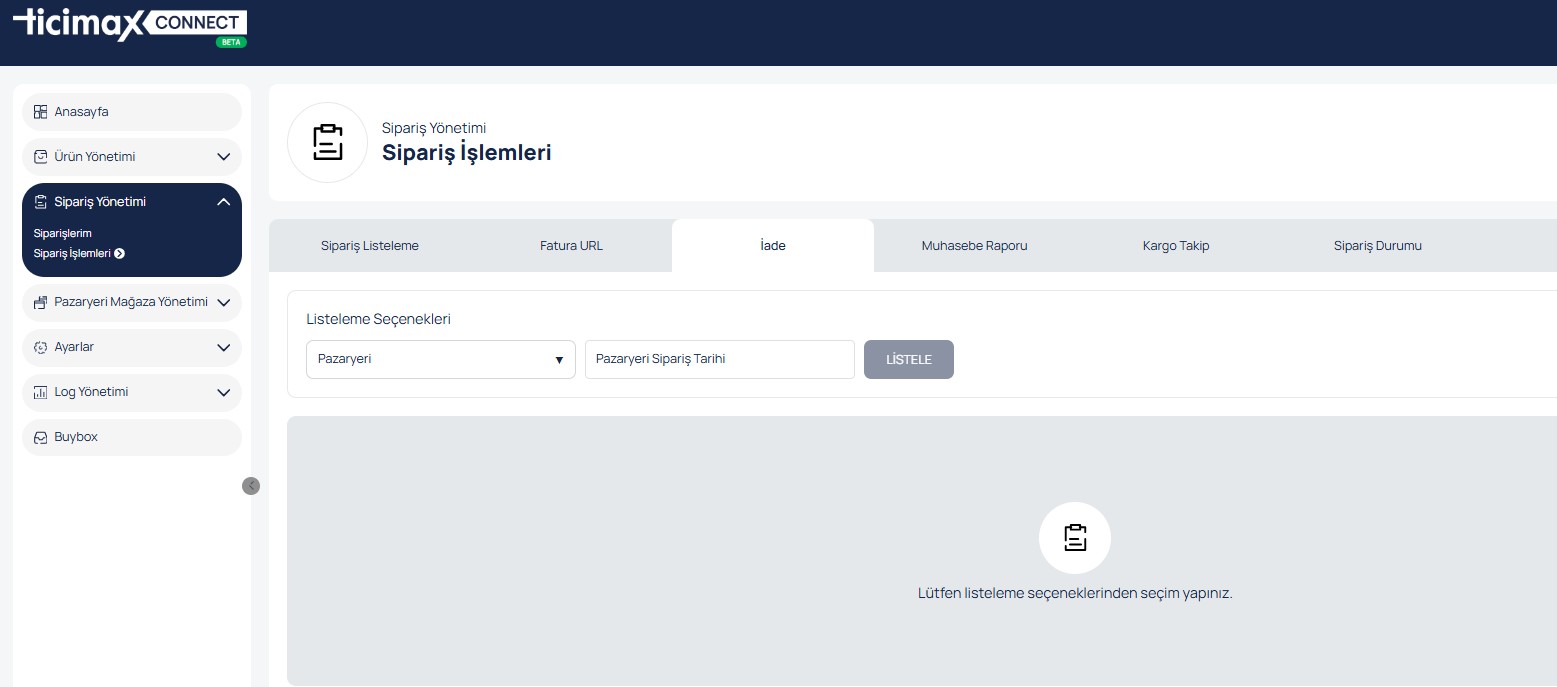Viewport: 1557px width, 687px height.
Task: Expand the Ürün Yönetimi chevron
Action: point(224,157)
